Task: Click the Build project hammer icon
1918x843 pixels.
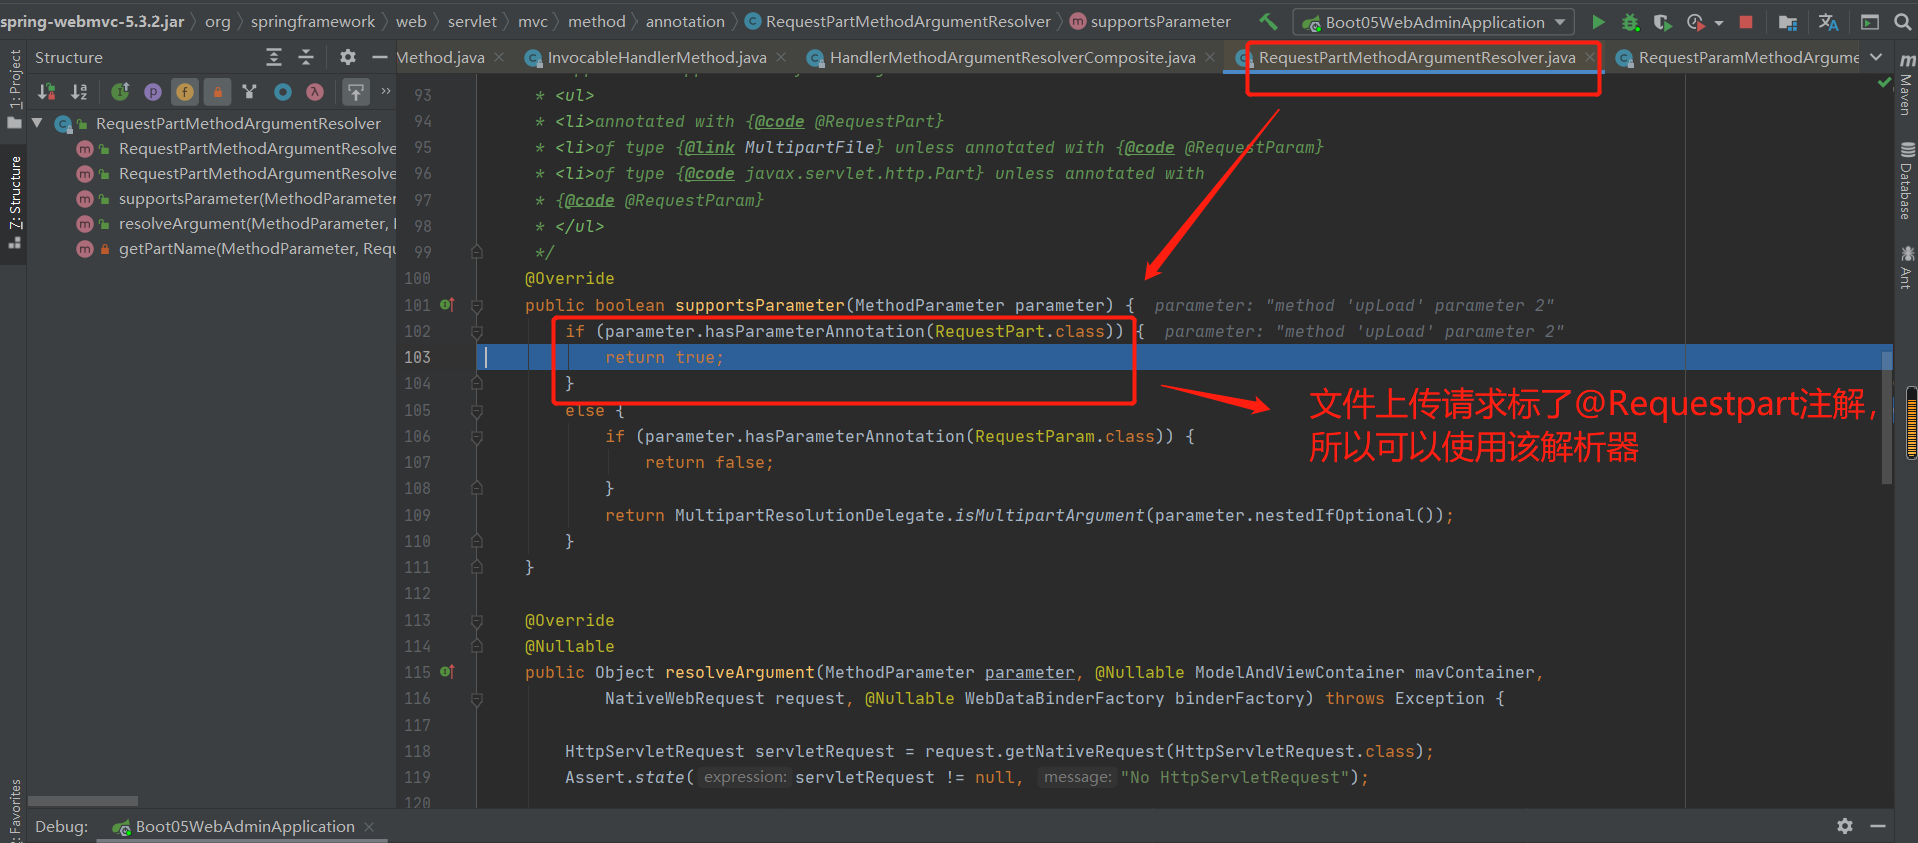Action: (x=1268, y=21)
